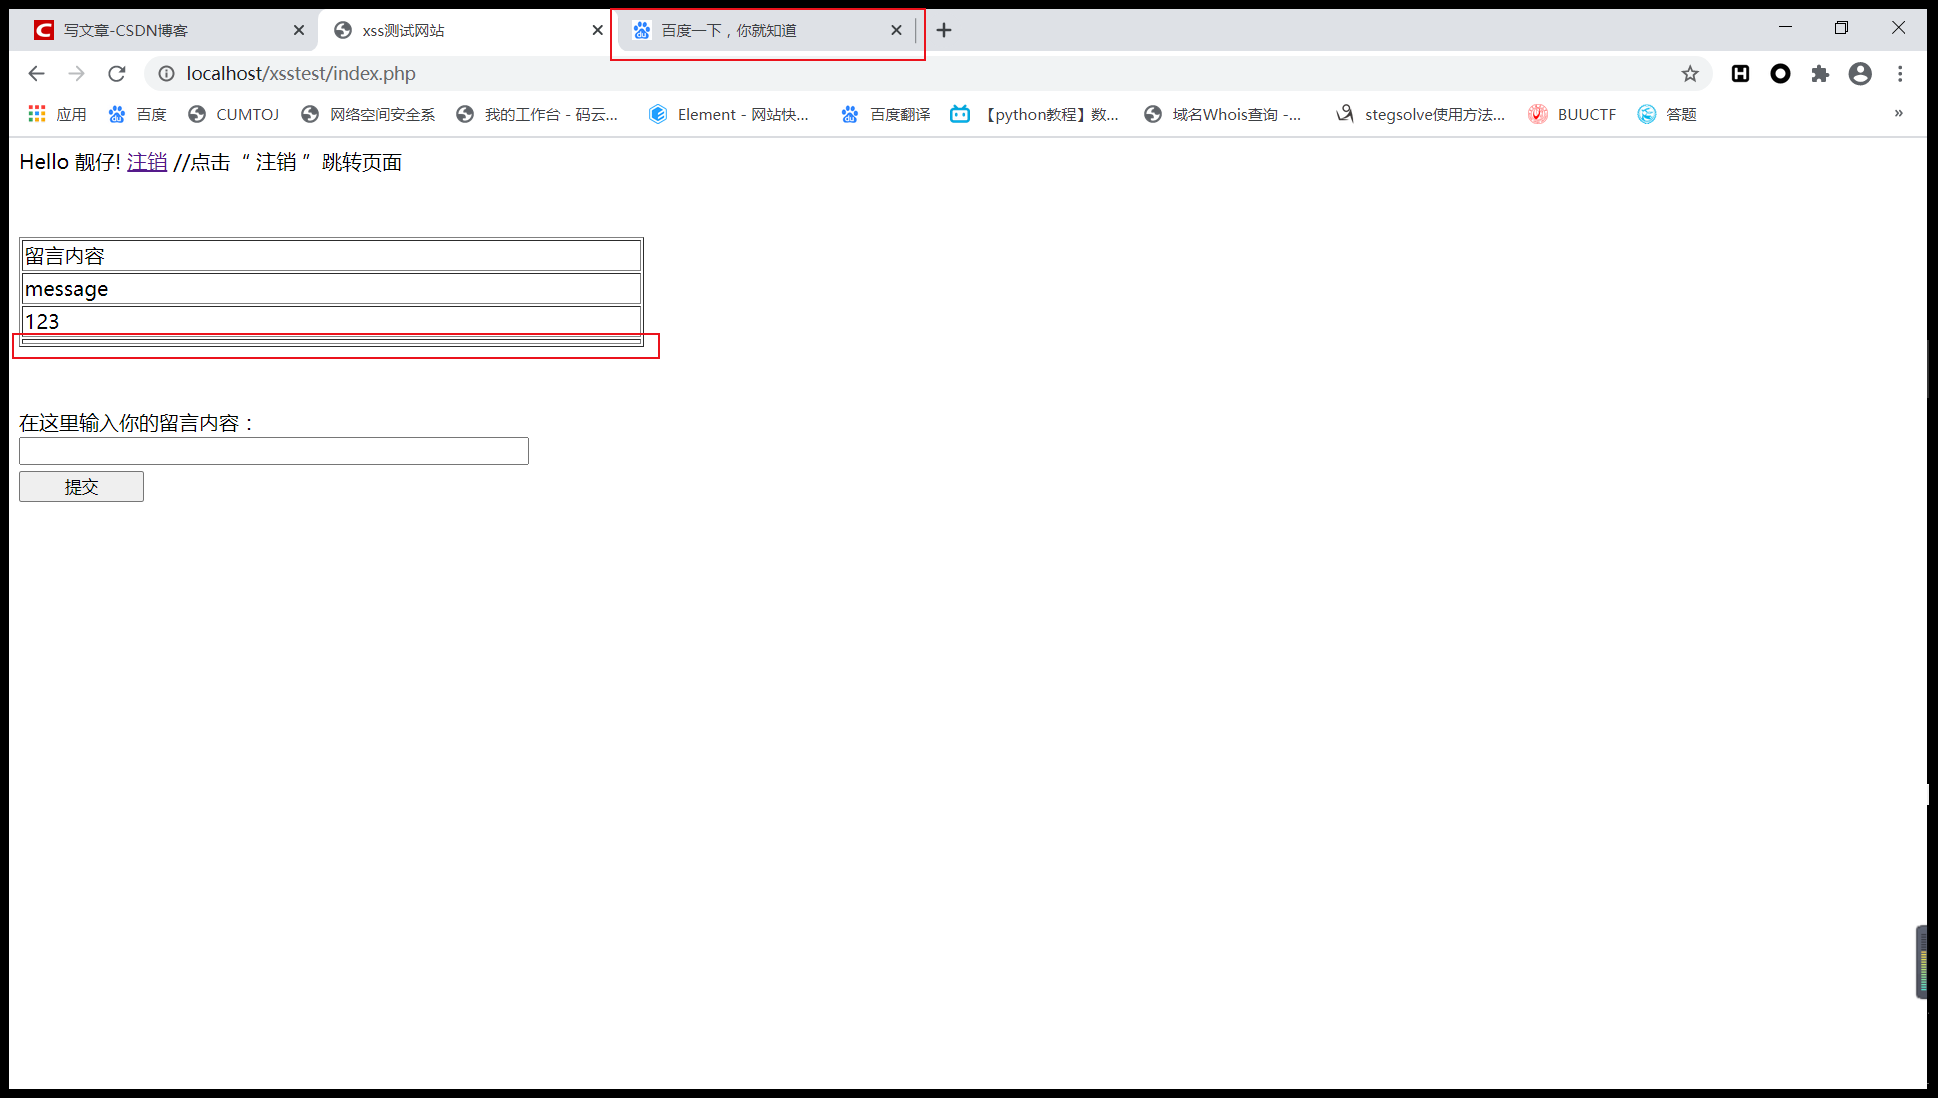Open the 答题 bookmark
1938x1098 pixels.
tap(1667, 115)
